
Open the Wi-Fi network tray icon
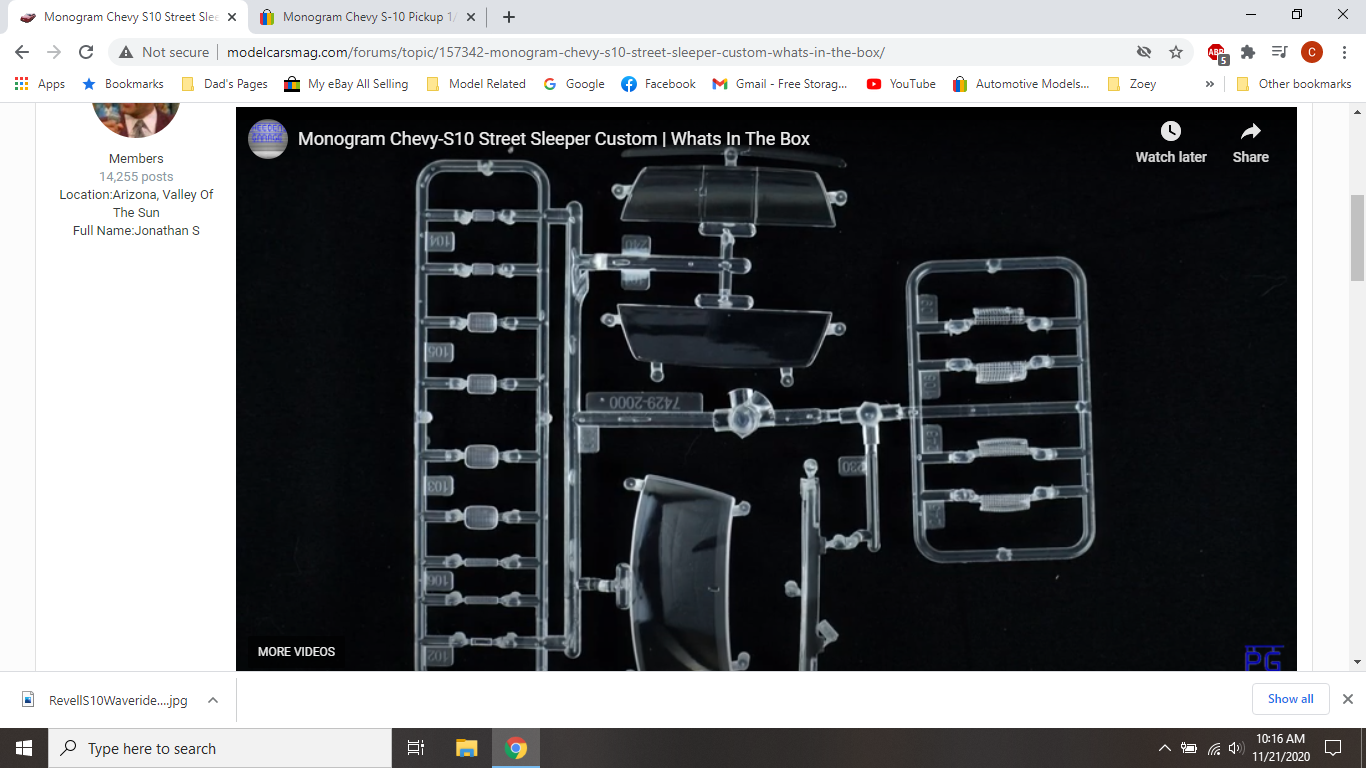(x=1214, y=748)
